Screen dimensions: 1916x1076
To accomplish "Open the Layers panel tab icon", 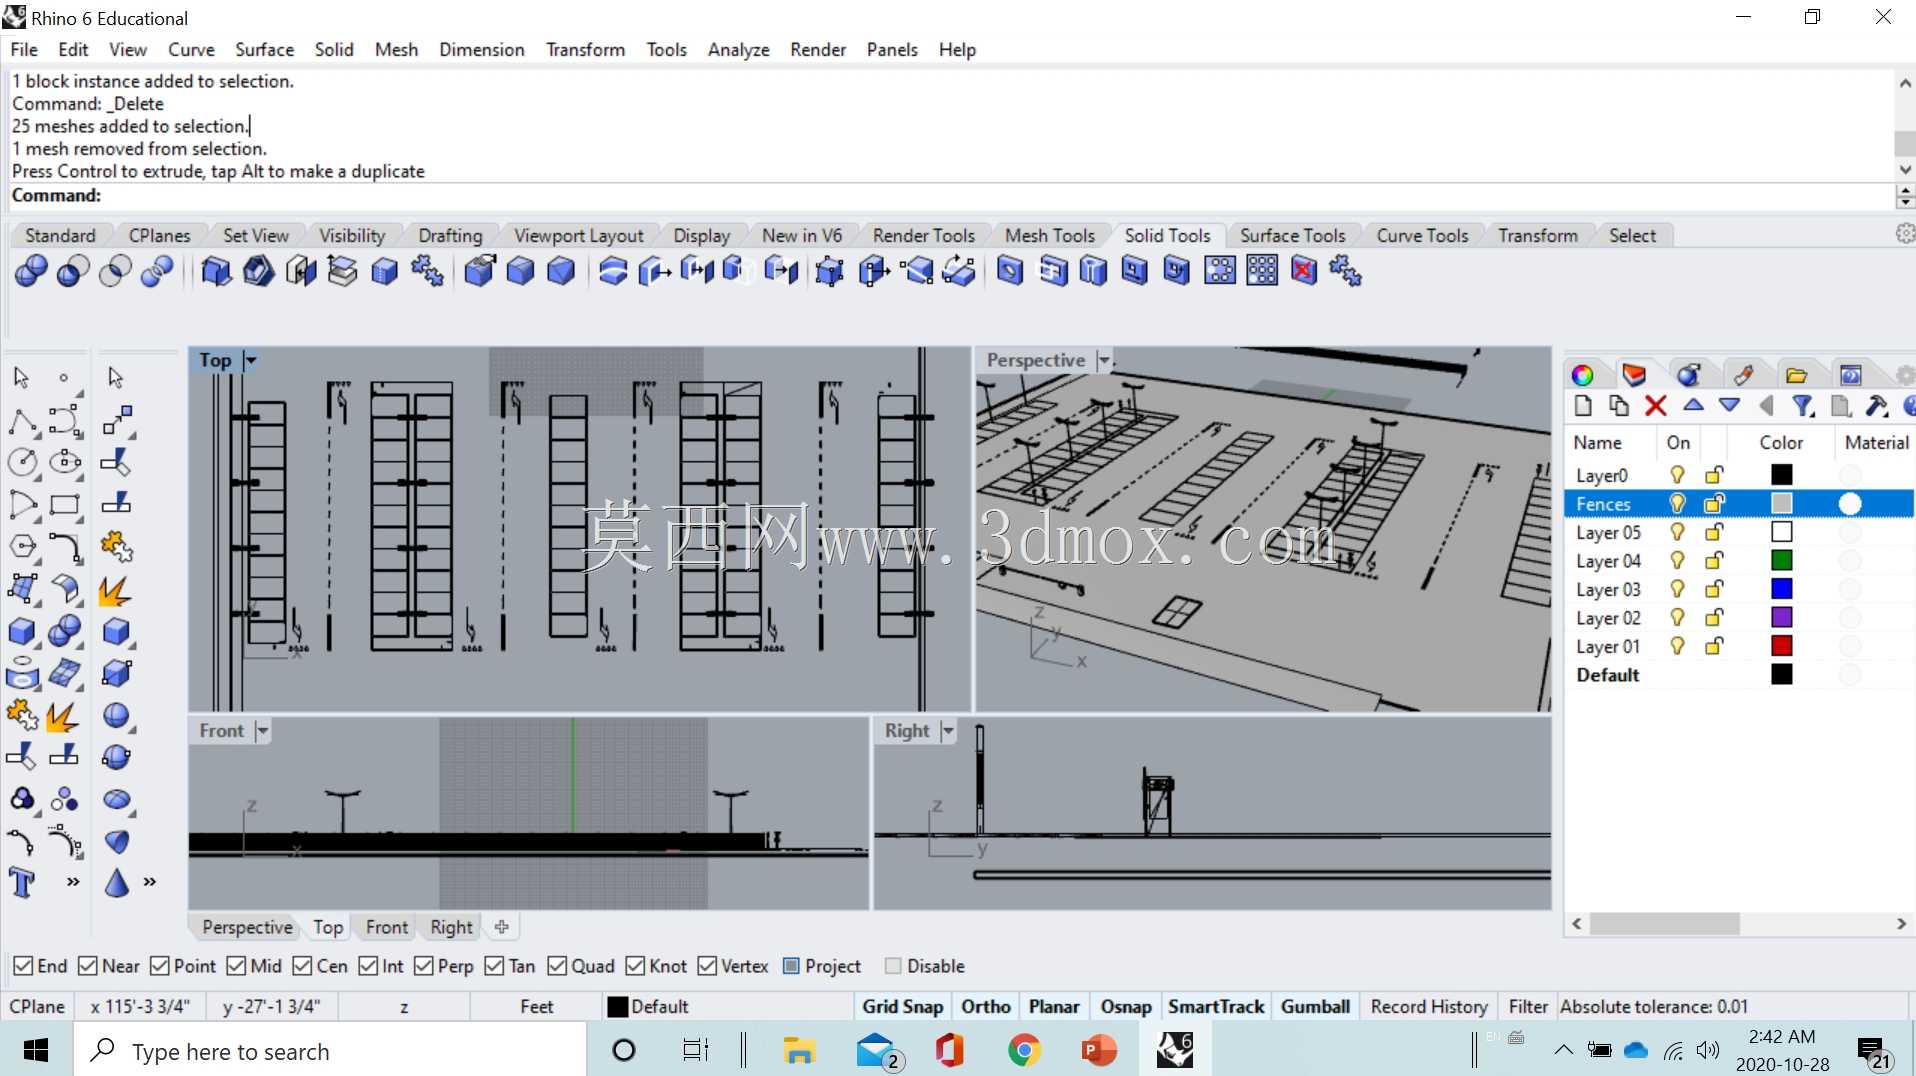I will tap(1635, 375).
